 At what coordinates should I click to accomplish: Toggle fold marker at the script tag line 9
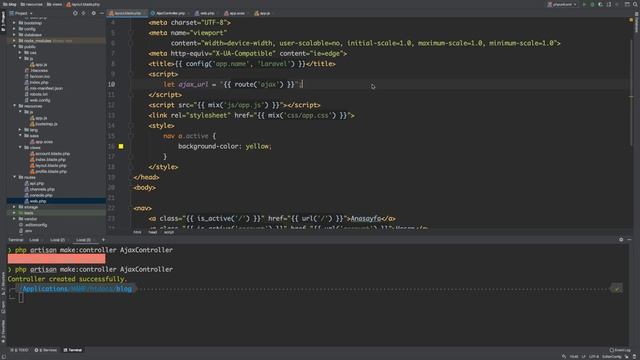[x=131, y=74]
